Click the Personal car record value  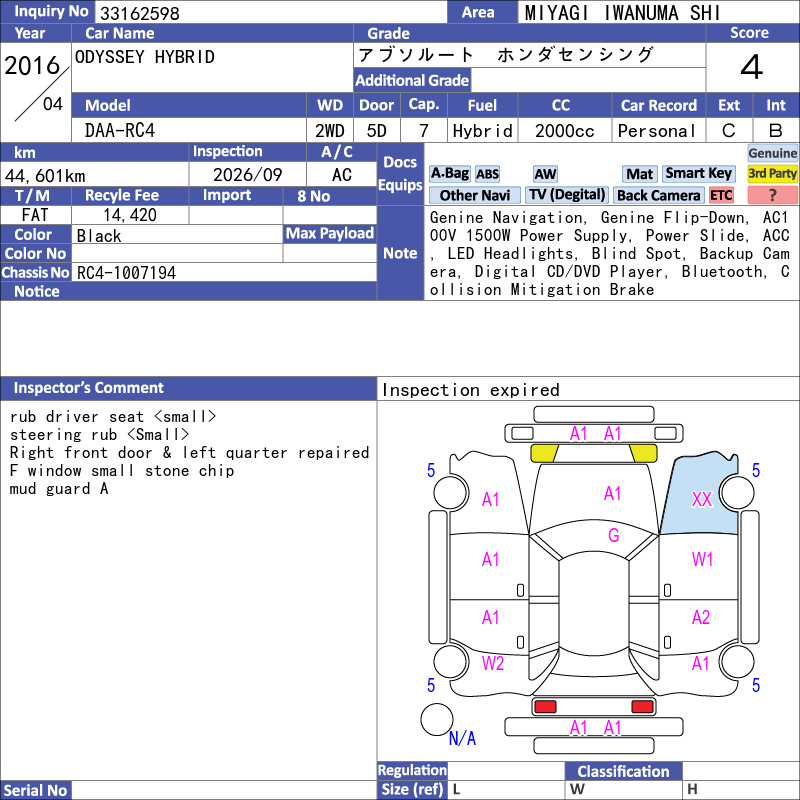[x=657, y=131]
